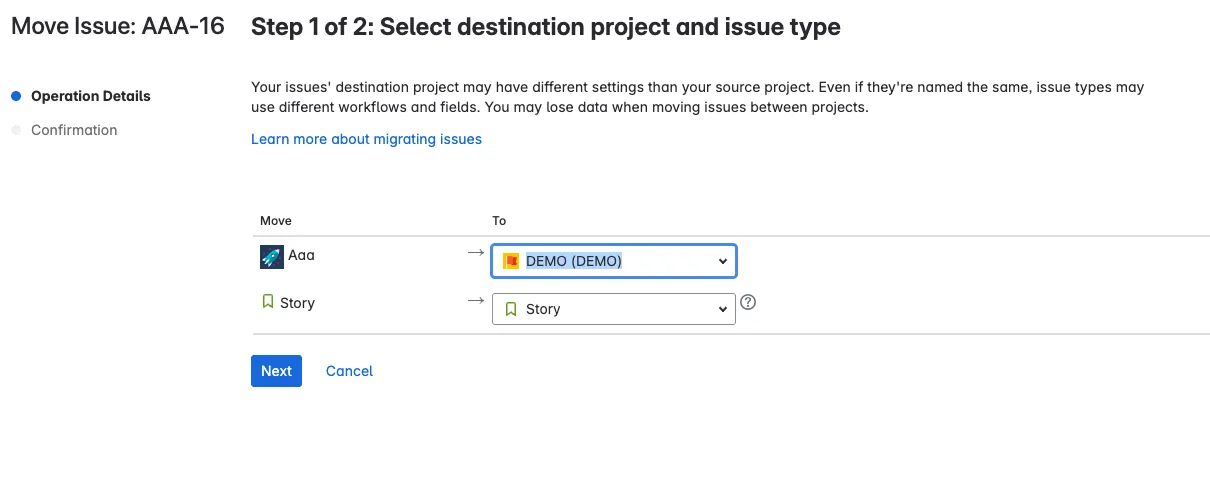Click the To column header
Image resolution: width=1210 pixels, height=483 pixels.
(x=499, y=220)
